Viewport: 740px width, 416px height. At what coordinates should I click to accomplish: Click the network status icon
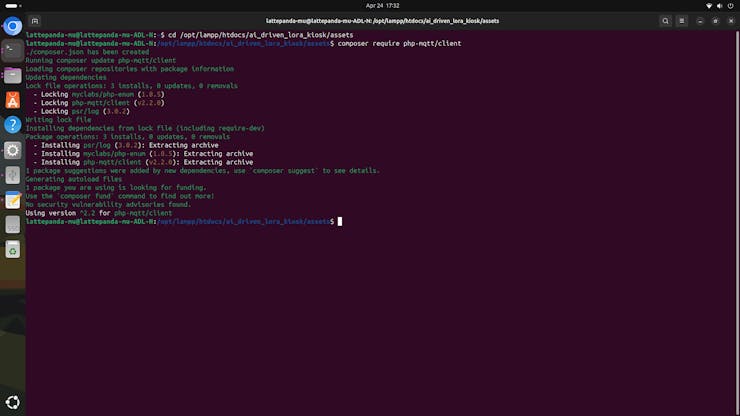709,6
